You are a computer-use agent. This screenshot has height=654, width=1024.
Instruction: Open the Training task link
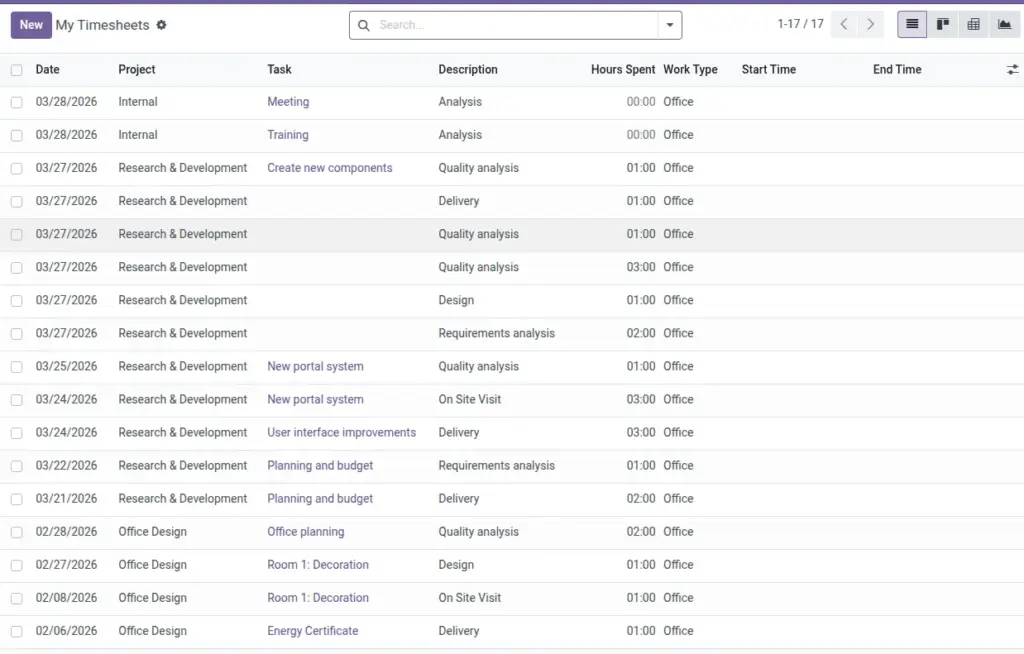tap(287, 135)
